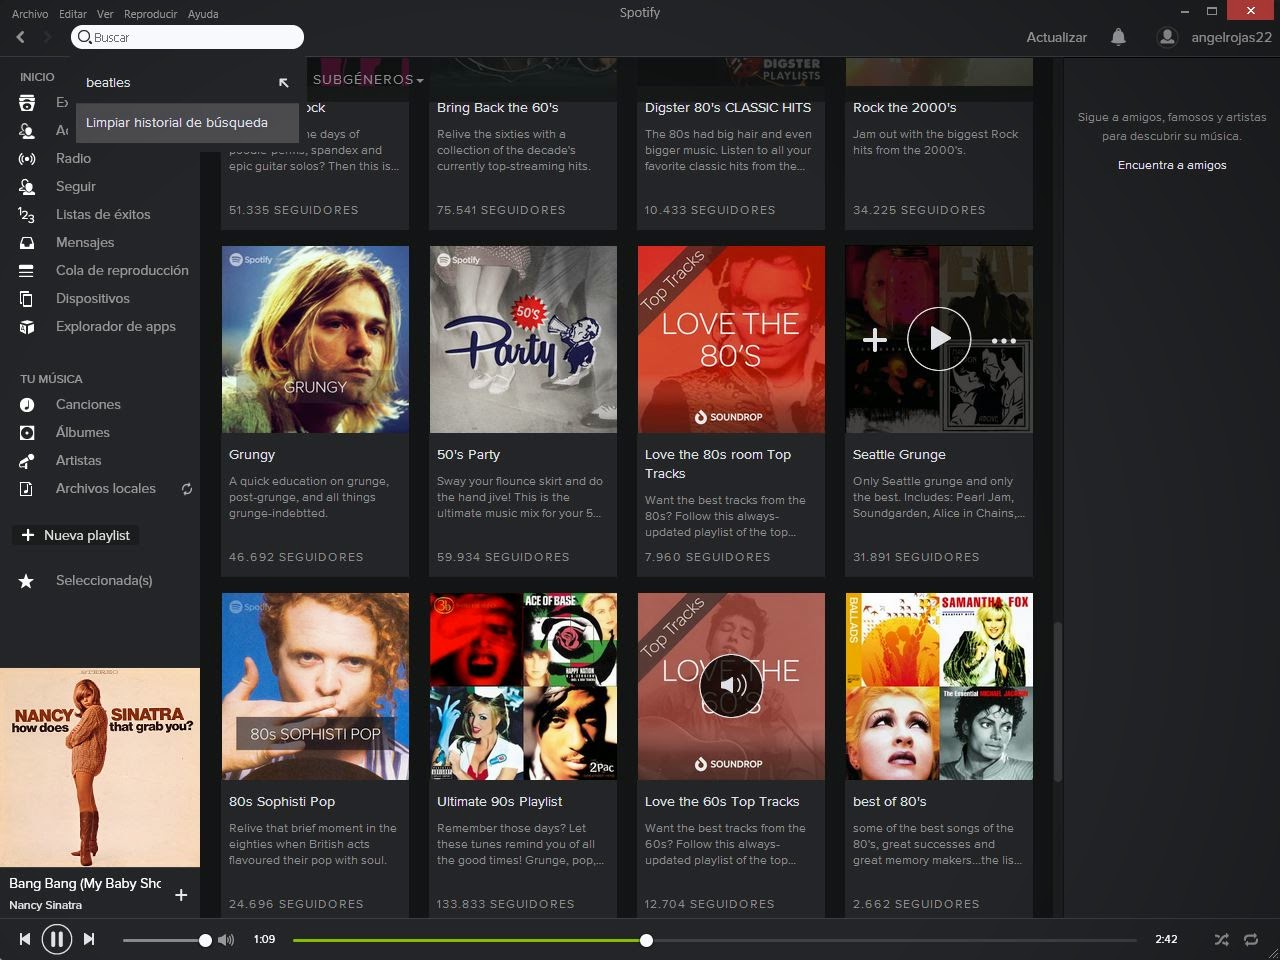The image size is (1280, 960).
Task: Refresh local files with the sync icon
Action: pos(186,489)
